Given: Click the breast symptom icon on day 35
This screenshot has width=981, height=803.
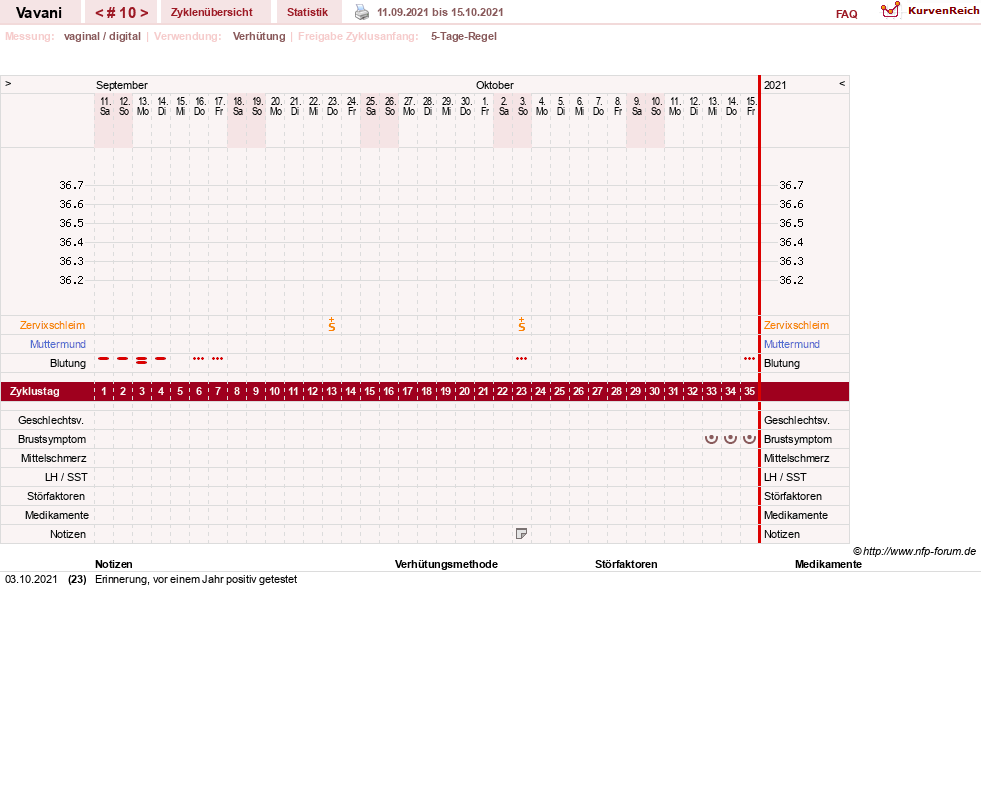Looking at the screenshot, I should (750, 439).
